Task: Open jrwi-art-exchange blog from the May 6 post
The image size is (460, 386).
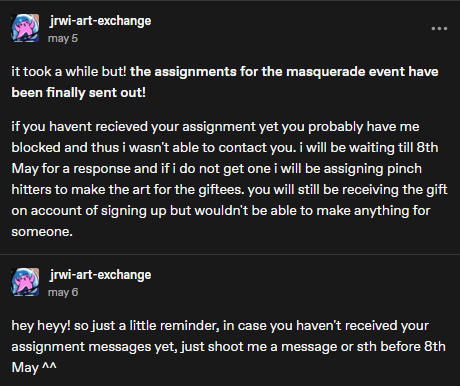Action: (100, 275)
